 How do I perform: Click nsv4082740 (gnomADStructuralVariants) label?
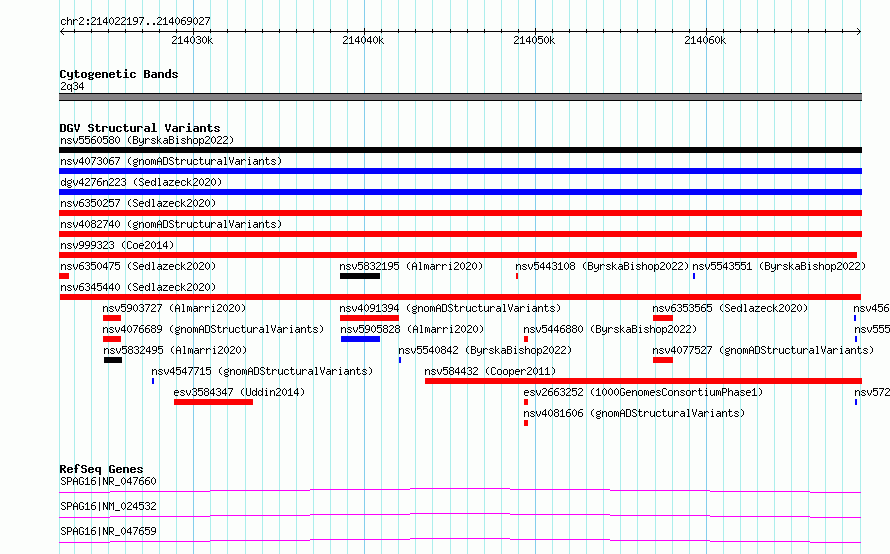pyautogui.click(x=171, y=224)
